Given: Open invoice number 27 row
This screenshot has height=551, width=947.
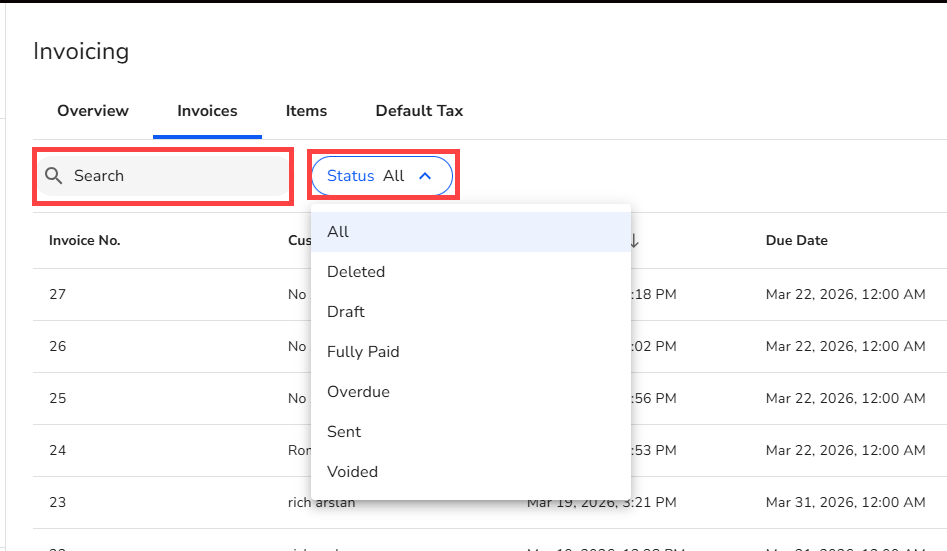Looking at the screenshot, I should point(58,294).
